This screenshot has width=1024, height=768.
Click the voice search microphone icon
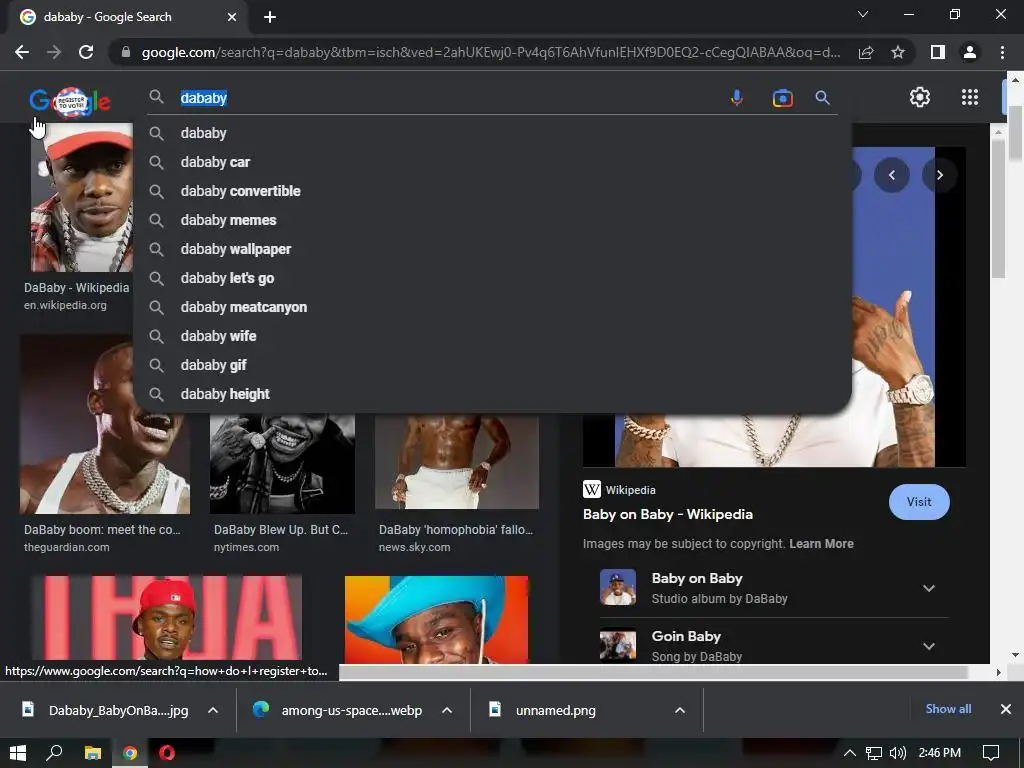click(736, 98)
